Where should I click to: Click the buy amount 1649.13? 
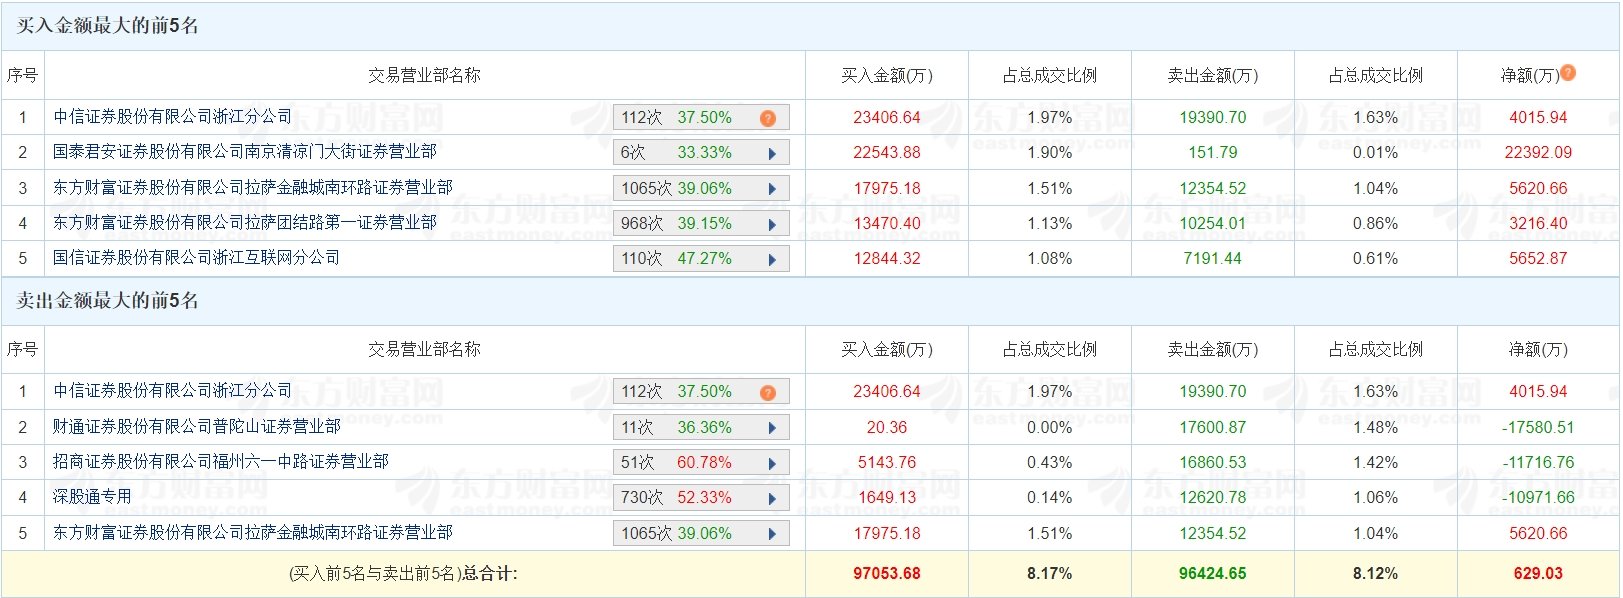[x=887, y=498]
